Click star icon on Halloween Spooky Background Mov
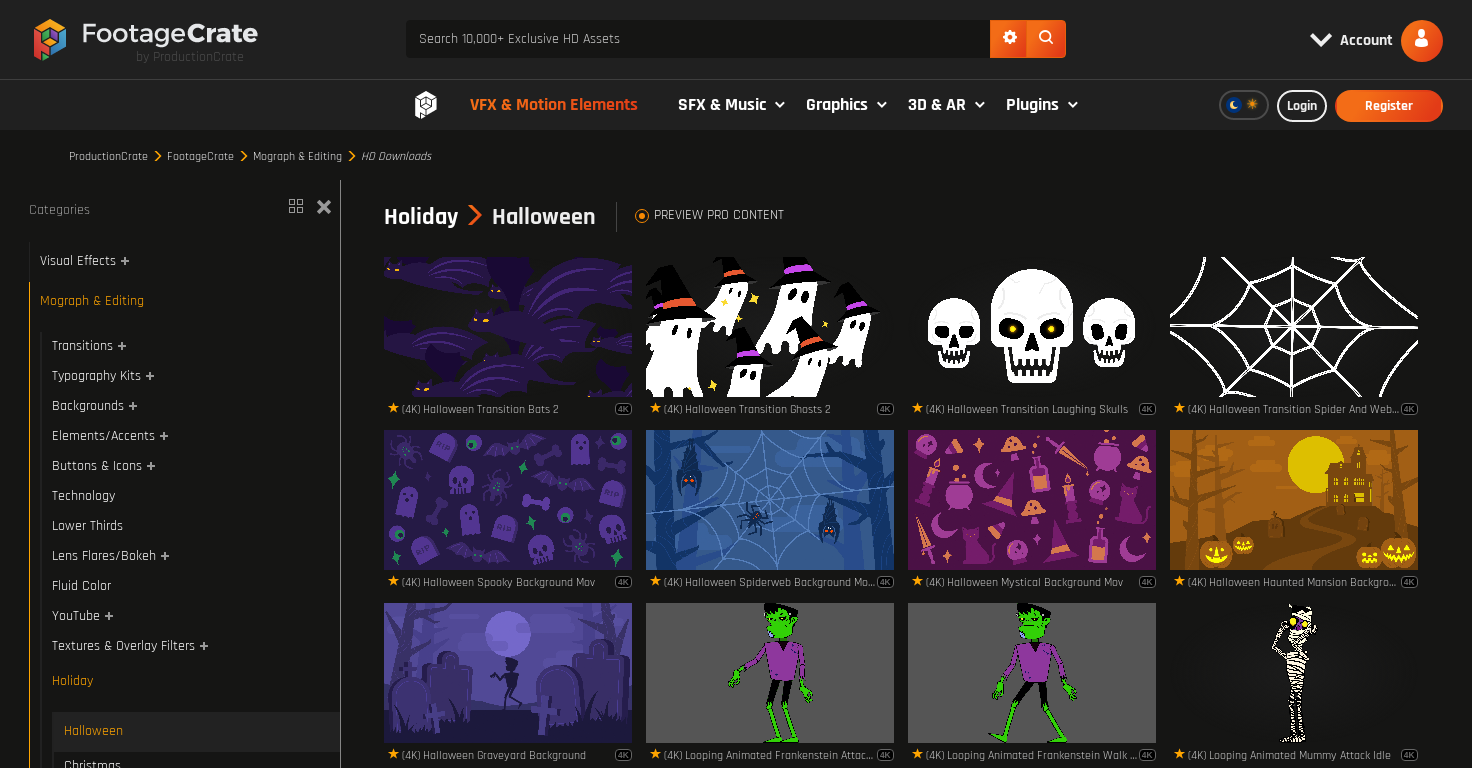The height and width of the screenshot is (768, 1472). (393, 581)
